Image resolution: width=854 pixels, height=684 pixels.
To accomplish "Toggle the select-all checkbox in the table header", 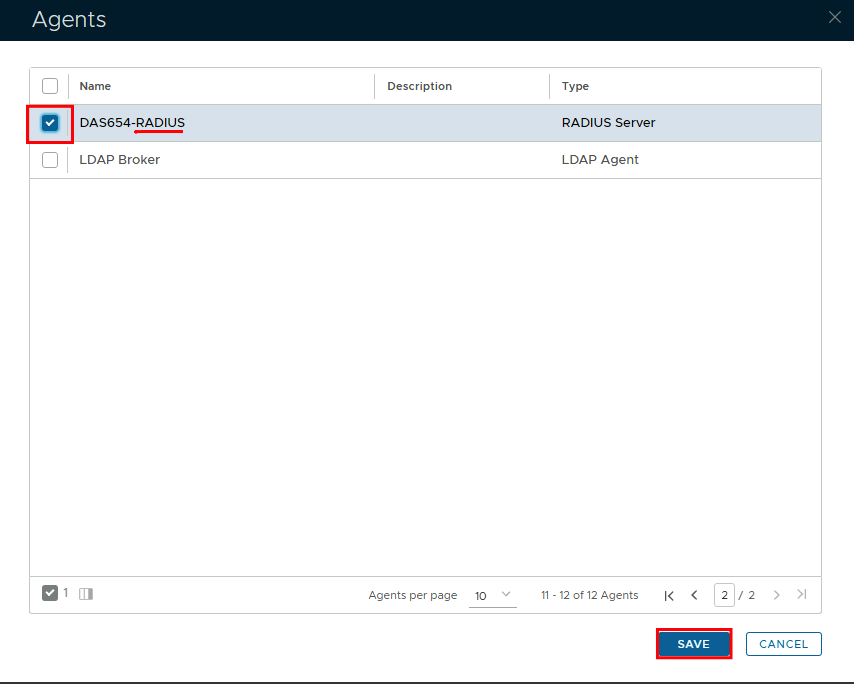I will (50, 86).
